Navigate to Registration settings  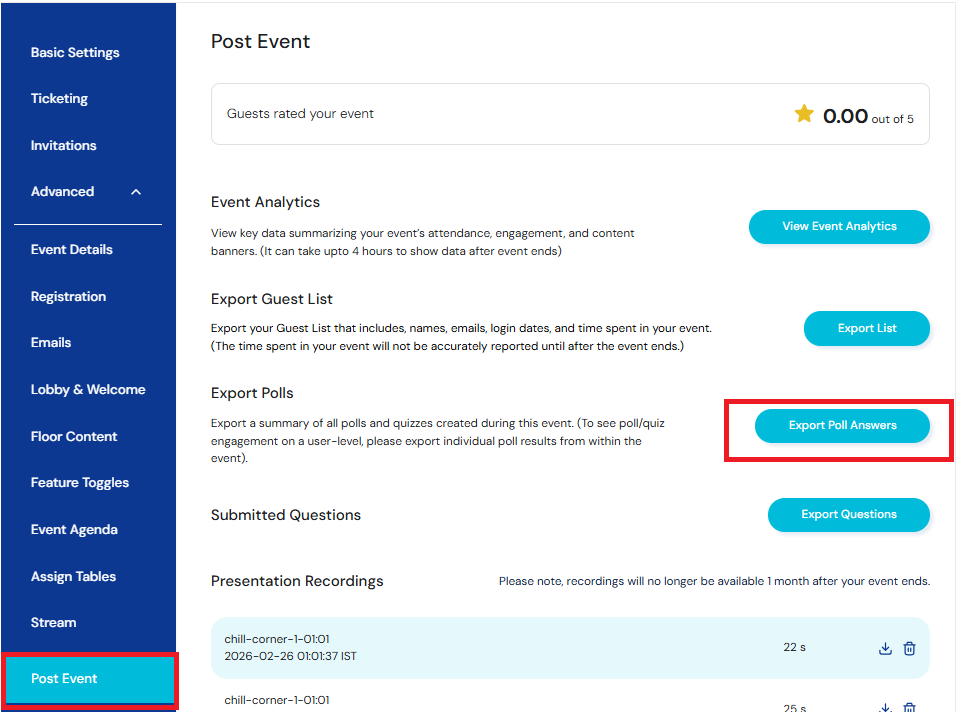pos(68,296)
